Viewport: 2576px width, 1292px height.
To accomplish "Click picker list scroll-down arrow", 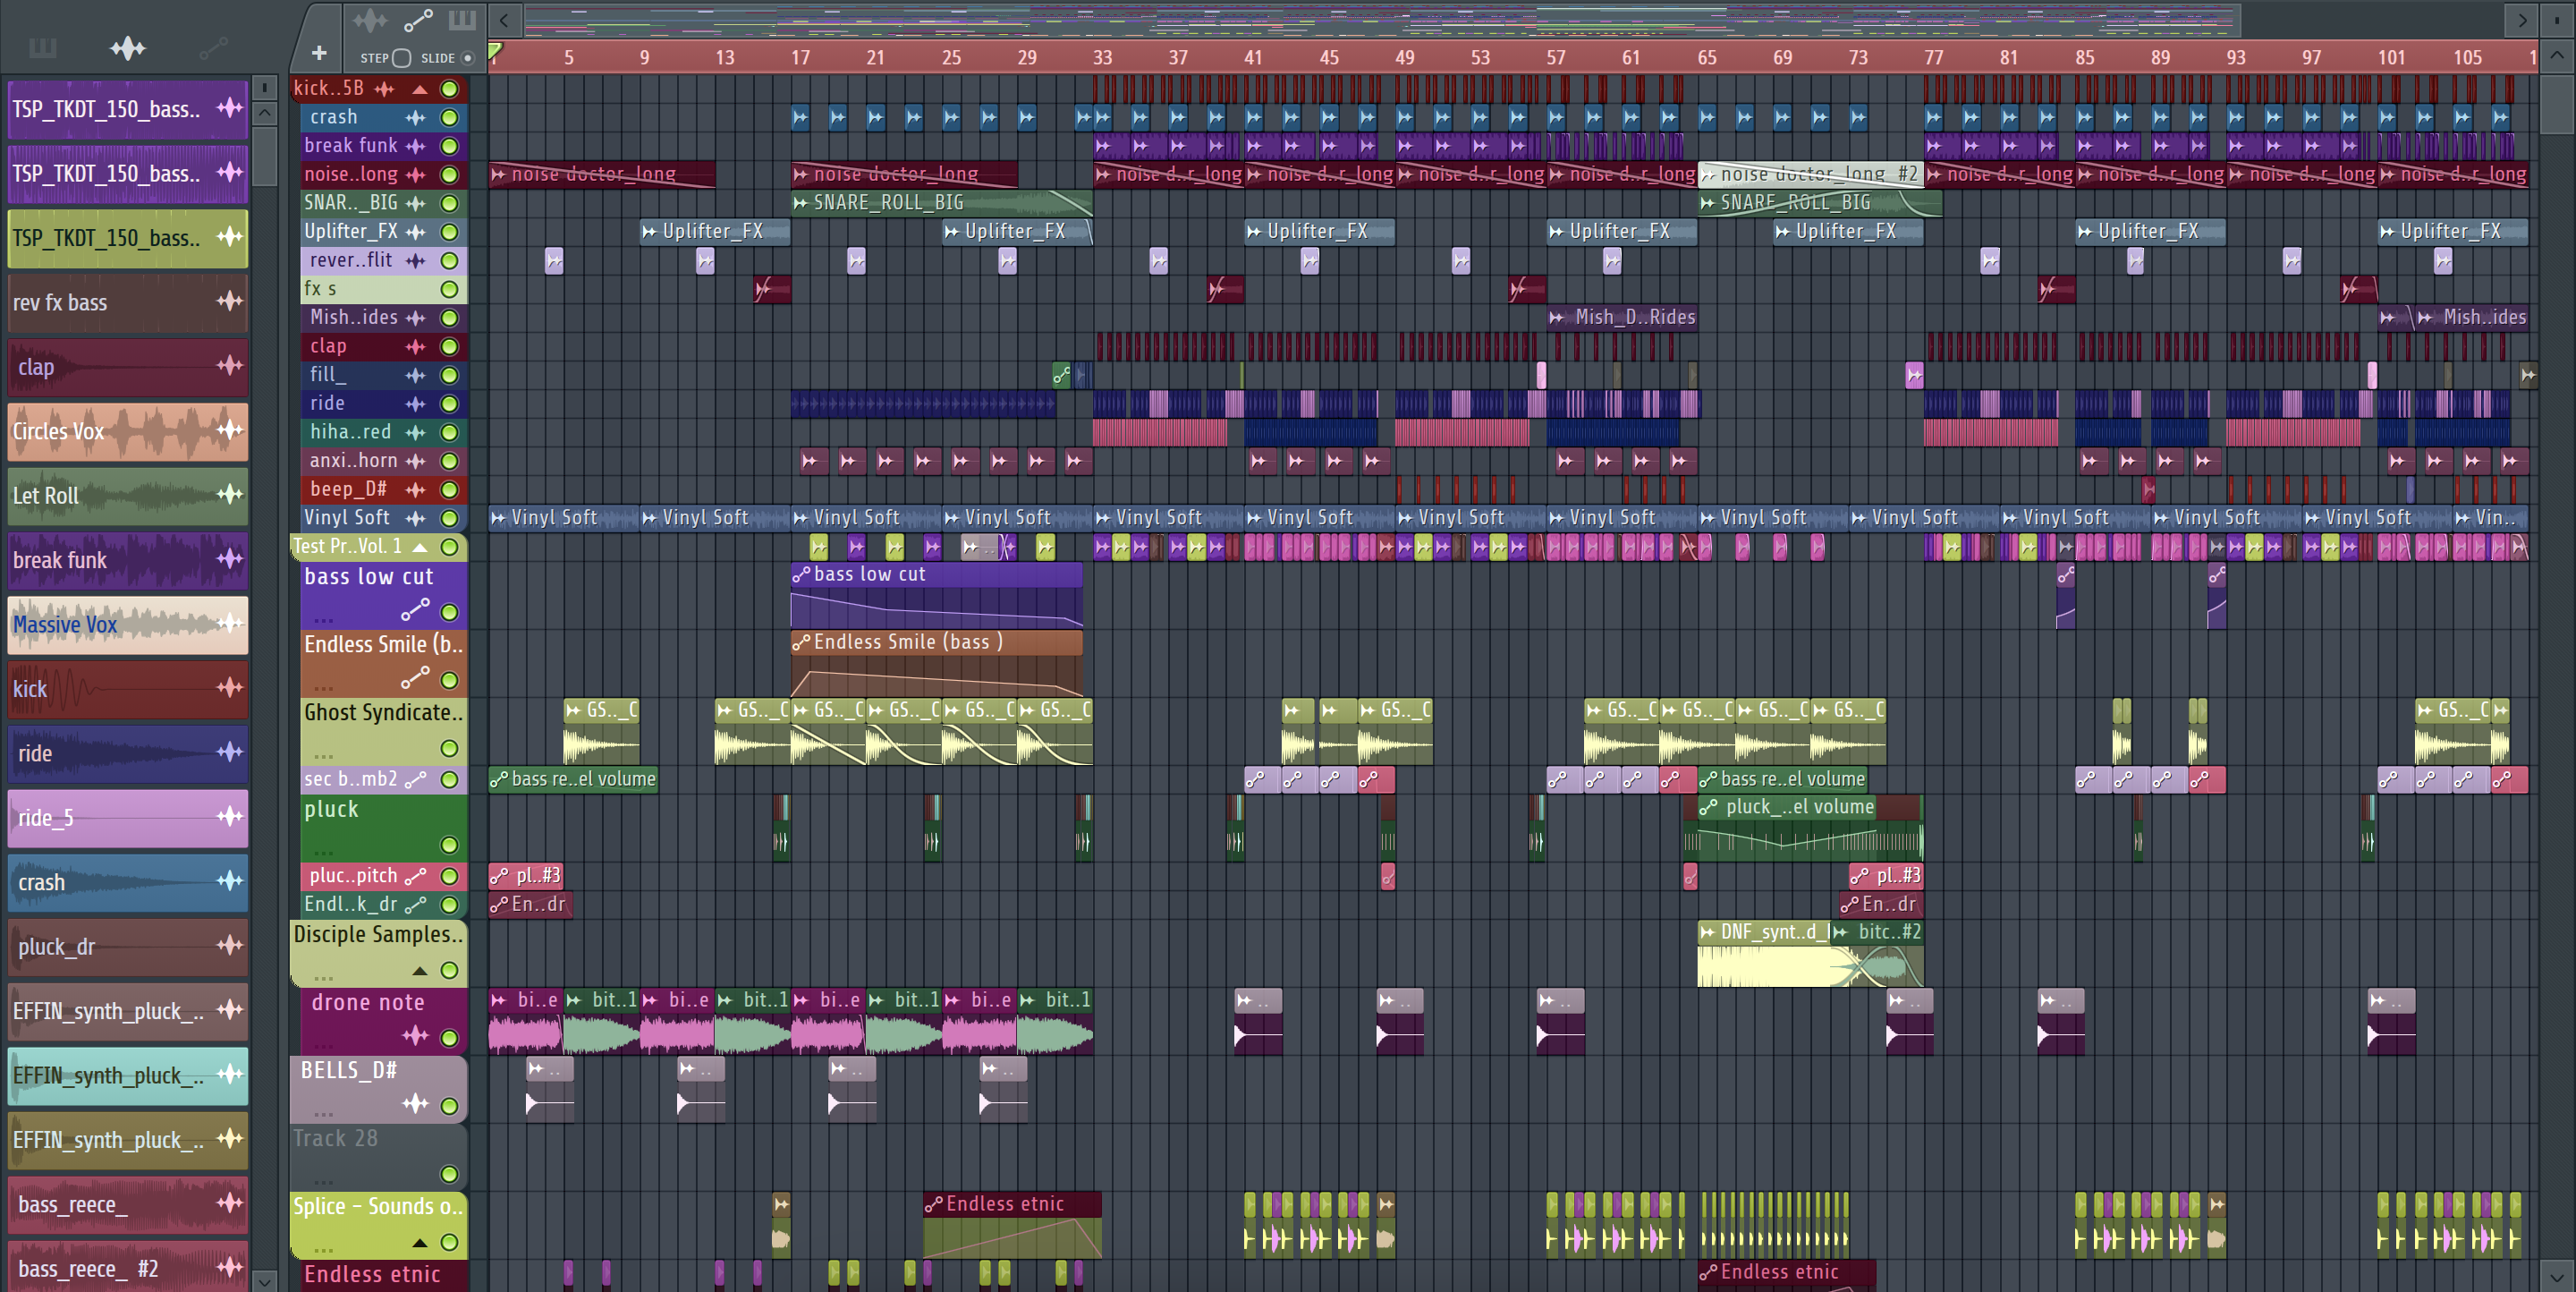I will (x=264, y=1280).
